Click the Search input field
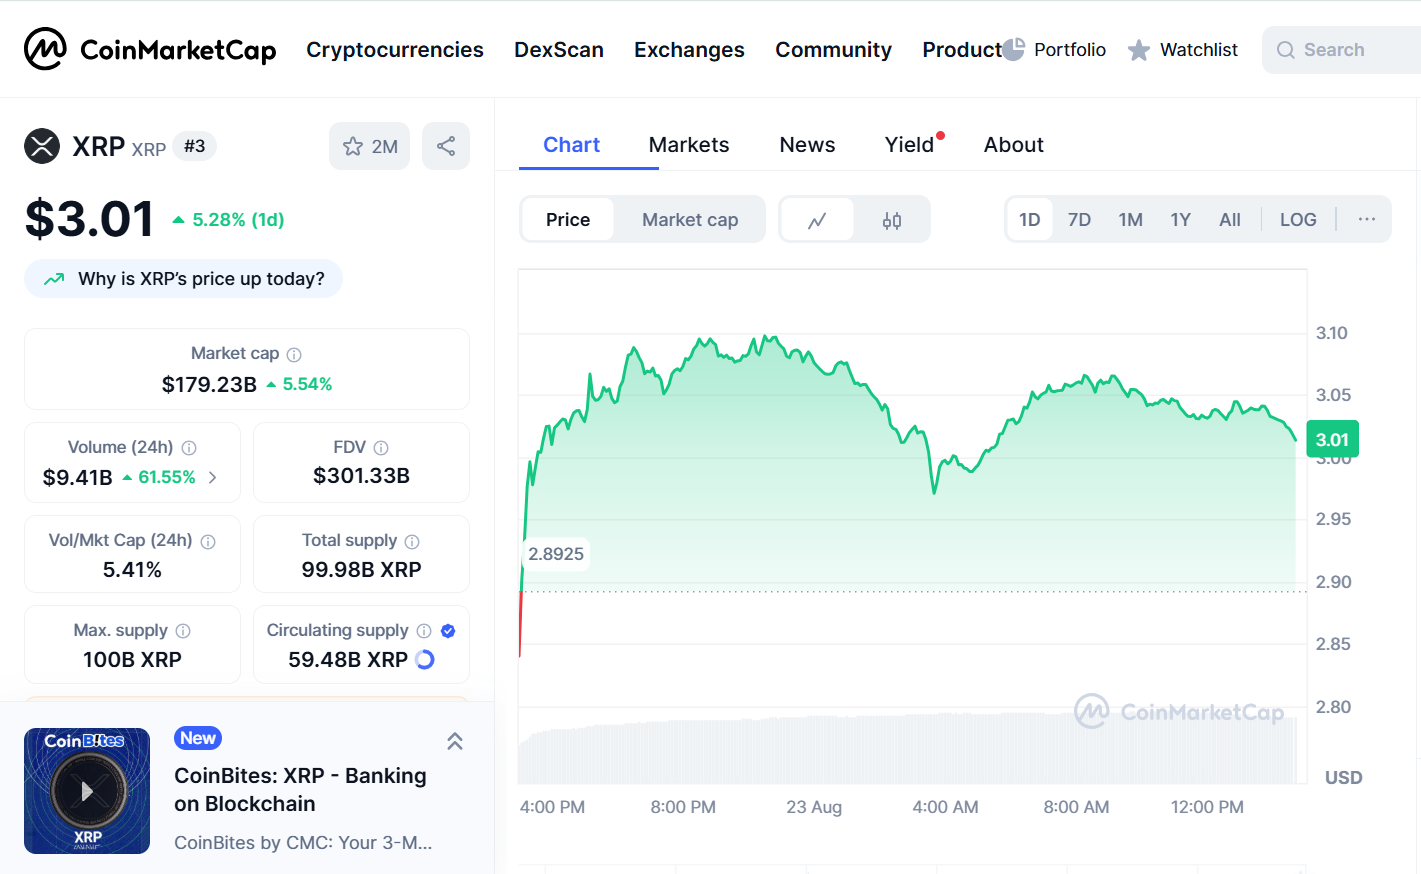 (1341, 50)
